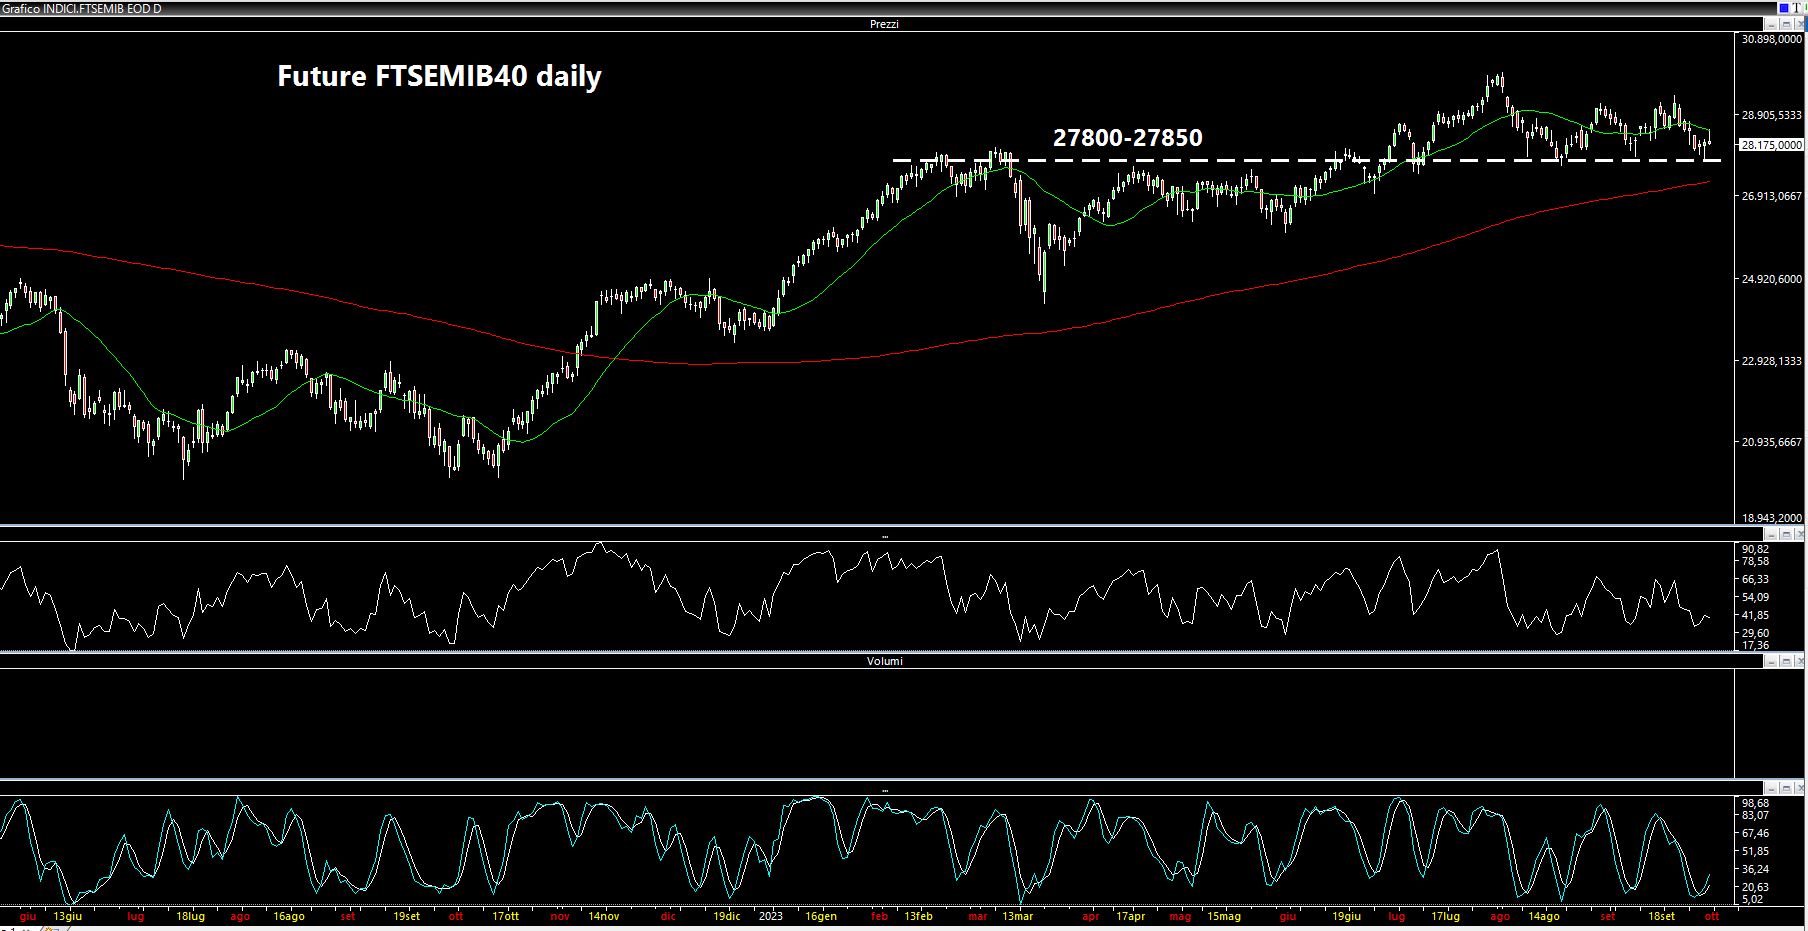The height and width of the screenshot is (931, 1808).
Task: Click the 17ott date on time axis
Action: 506,916
